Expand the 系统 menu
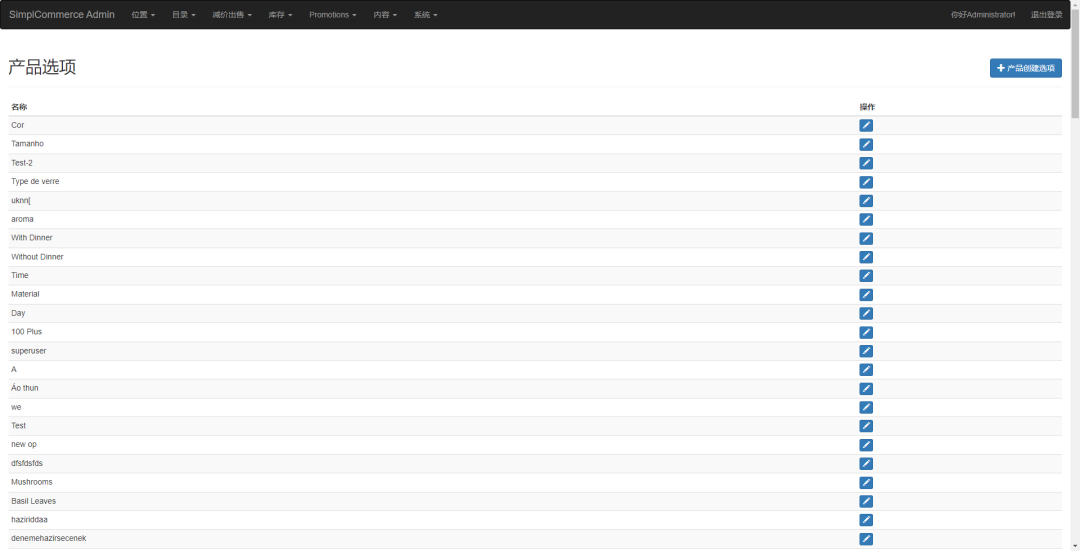This screenshot has width=1080, height=551. (426, 14)
